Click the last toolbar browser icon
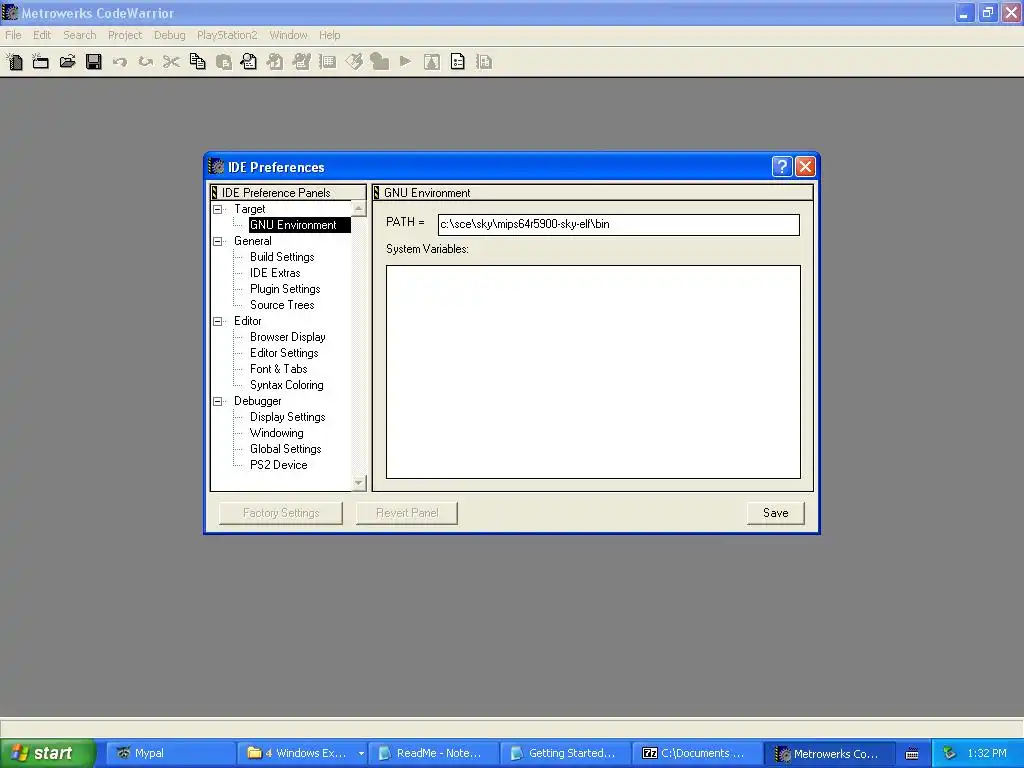 tap(484, 62)
